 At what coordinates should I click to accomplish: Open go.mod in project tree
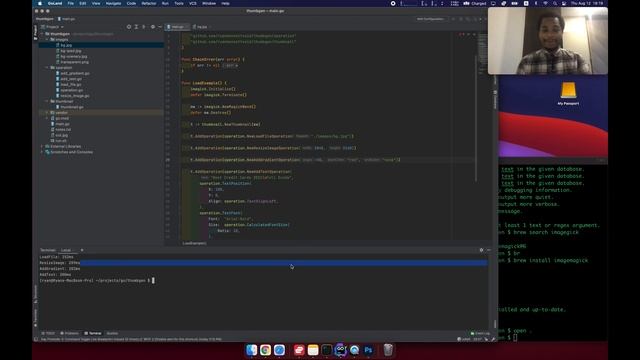60,118
